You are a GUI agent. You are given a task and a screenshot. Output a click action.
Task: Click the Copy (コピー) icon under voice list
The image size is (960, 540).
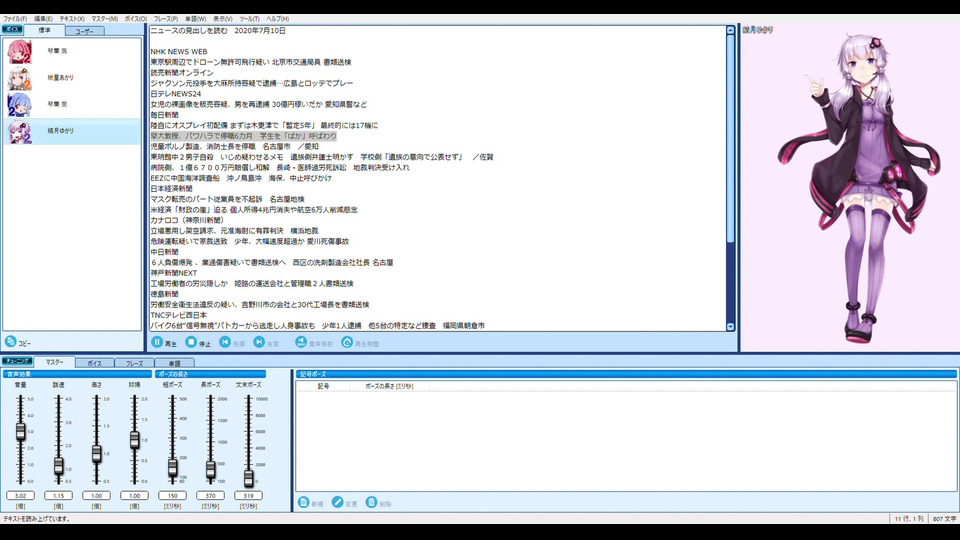(10, 342)
